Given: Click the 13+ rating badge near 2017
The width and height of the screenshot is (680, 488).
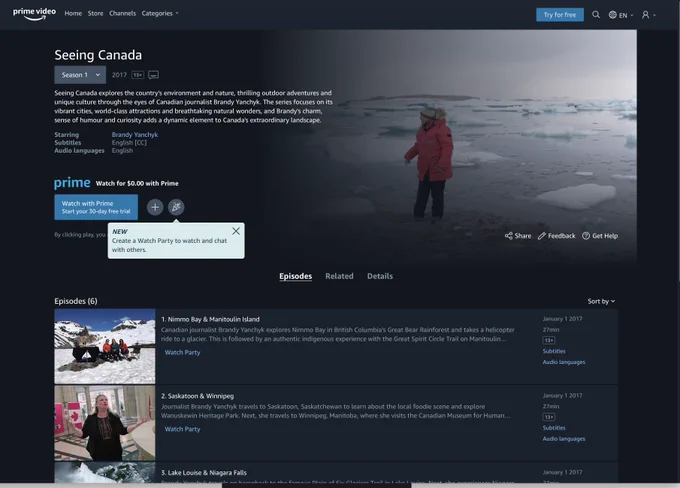Looking at the screenshot, I should coord(137,75).
